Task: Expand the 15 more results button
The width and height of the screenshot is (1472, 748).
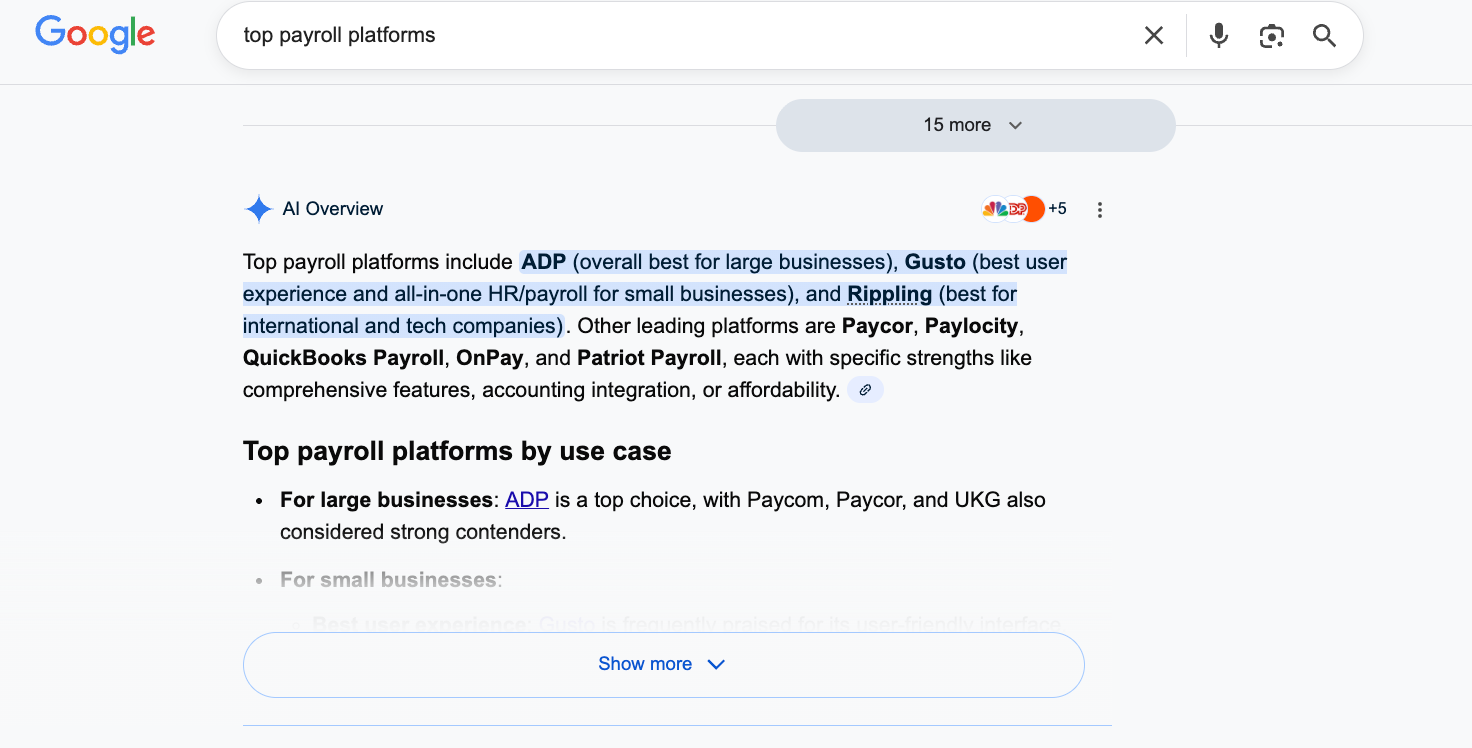Action: (975, 125)
